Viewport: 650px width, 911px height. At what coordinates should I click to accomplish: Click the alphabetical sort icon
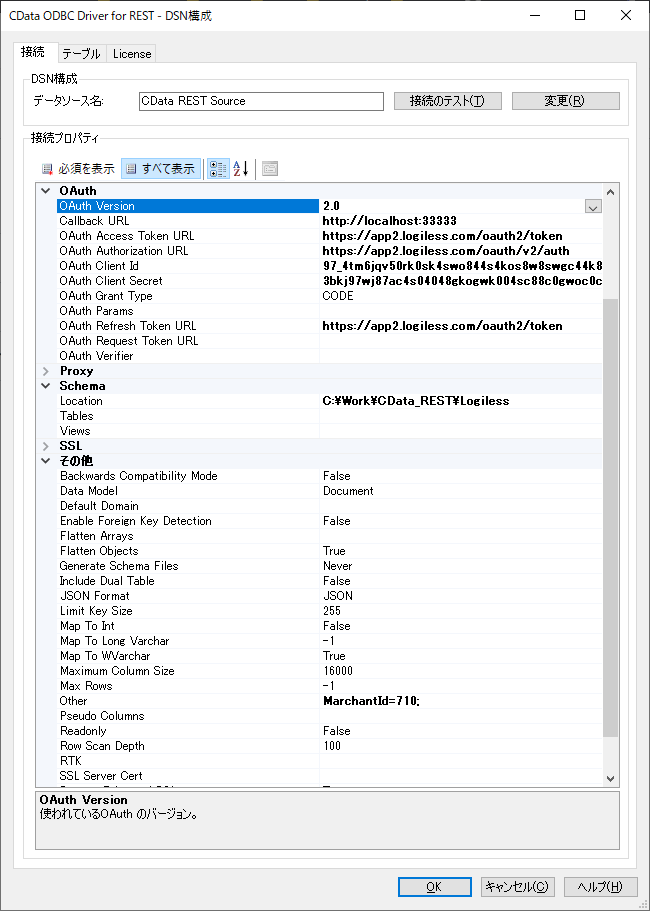pos(241,169)
